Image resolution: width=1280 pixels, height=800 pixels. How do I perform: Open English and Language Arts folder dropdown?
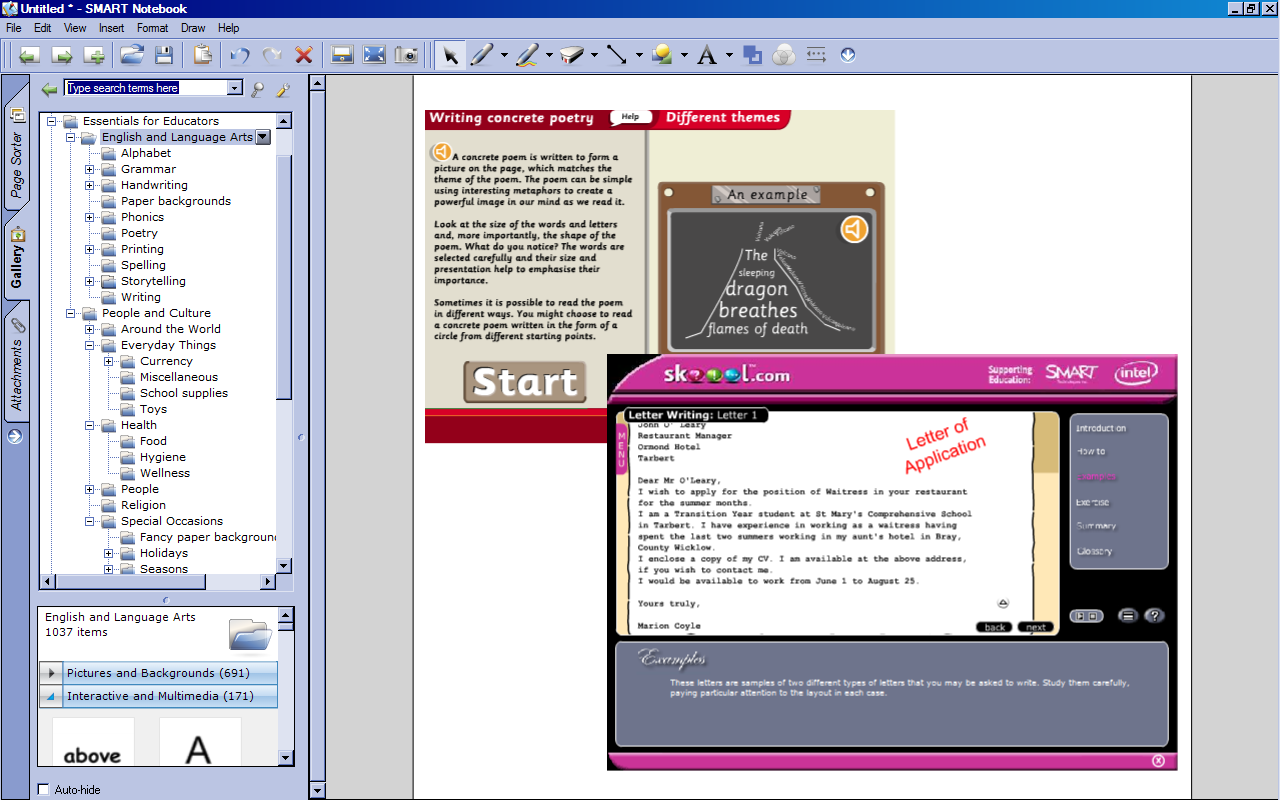[263, 137]
